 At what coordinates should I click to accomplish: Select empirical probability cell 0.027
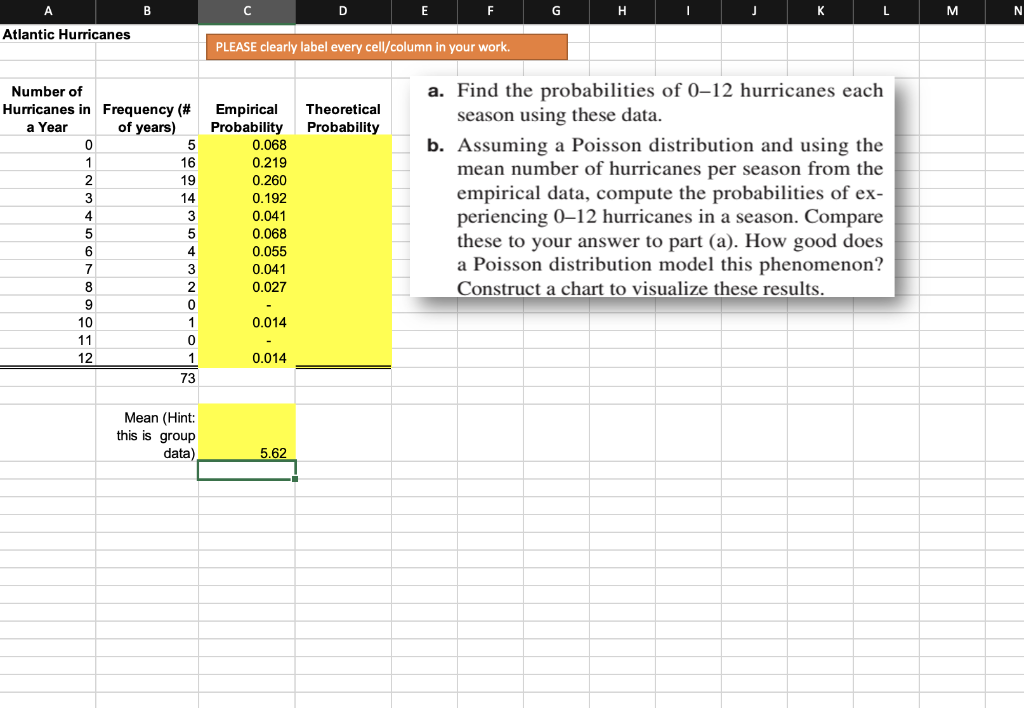247,287
